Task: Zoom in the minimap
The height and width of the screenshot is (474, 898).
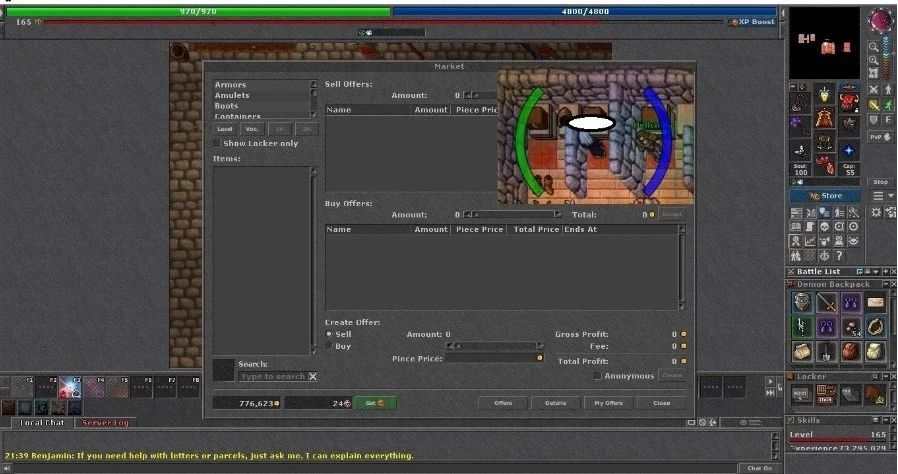Action: point(873,60)
